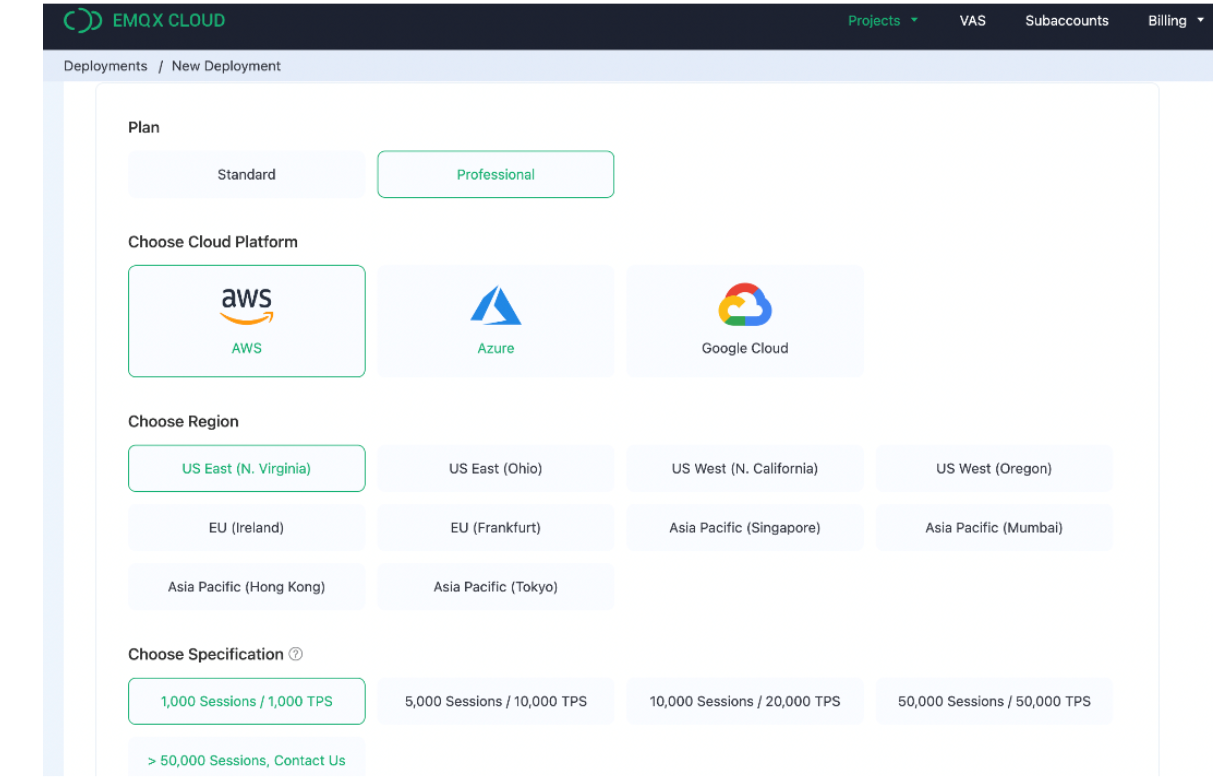Screen dimensions: 1222x780
Task: Open the Billing dropdown arrow
Action: pyautogui.click(x=1200, y=20)
